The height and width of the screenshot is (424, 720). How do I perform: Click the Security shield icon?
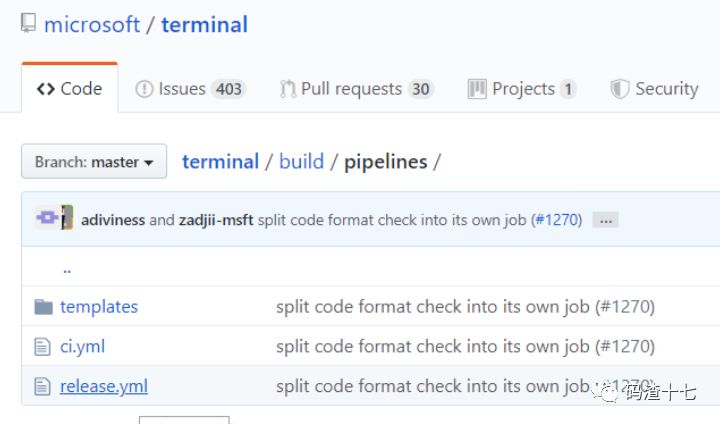point(619,89)
